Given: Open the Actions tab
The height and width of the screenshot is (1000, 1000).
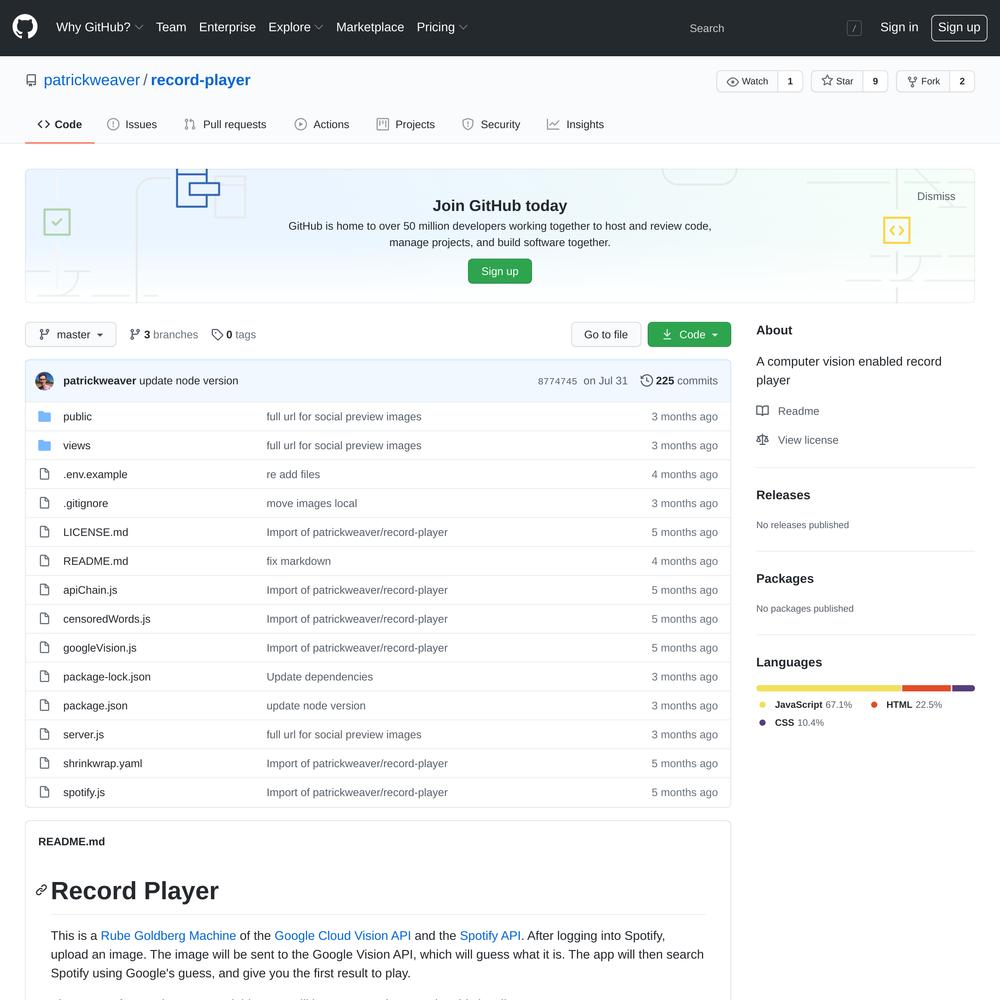Looking at the screenshot, I should click(x=322, y=124).
